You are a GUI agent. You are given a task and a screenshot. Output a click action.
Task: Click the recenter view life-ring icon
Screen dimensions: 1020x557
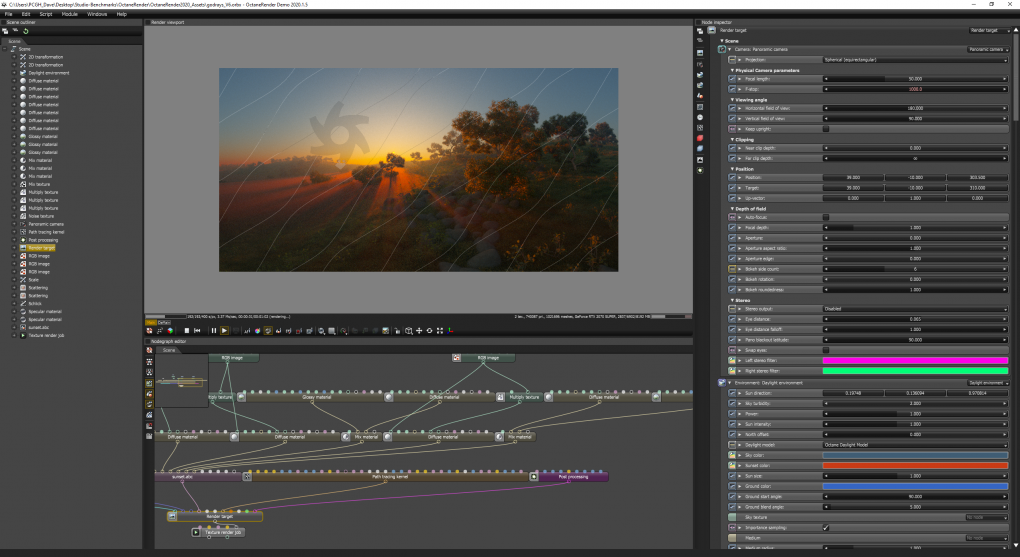point(149,331)
